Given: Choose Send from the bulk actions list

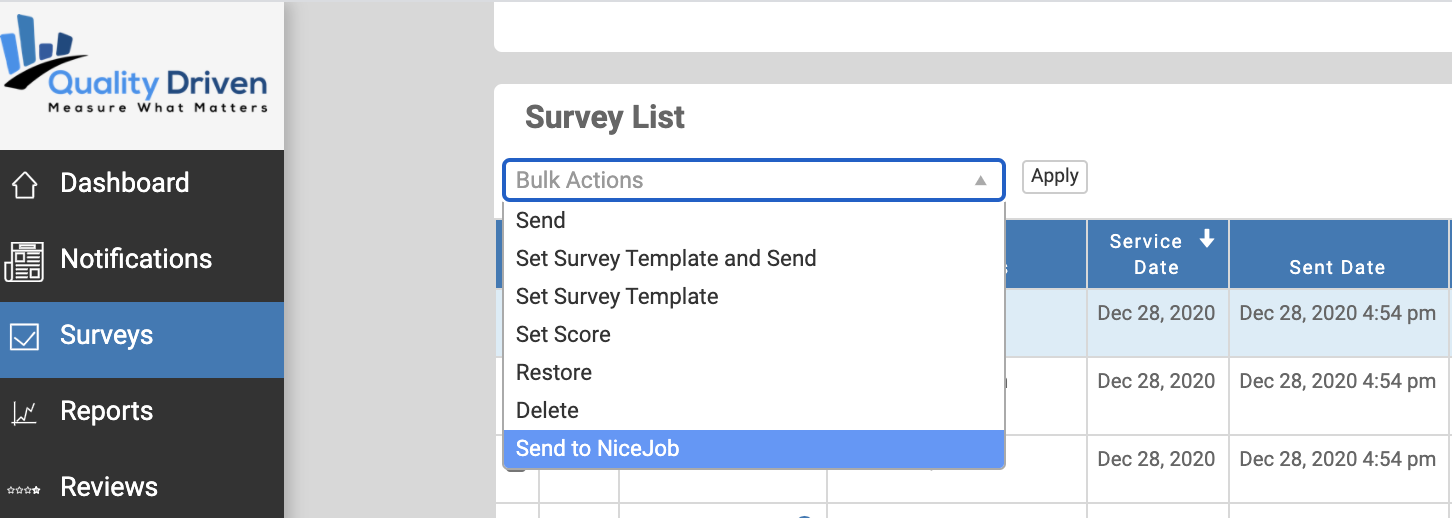Looking at the screenshot, I should click(754, 221).
